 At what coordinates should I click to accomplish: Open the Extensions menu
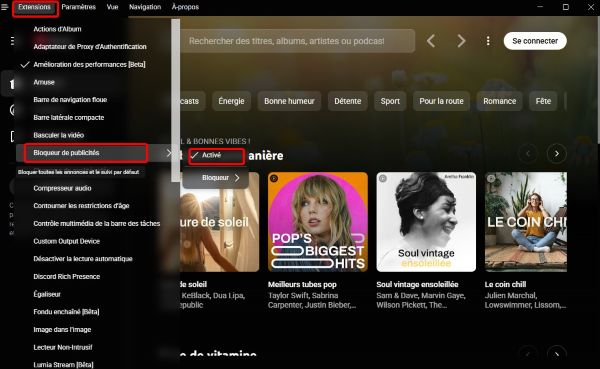pyautogui.click(x=34, y=7)
